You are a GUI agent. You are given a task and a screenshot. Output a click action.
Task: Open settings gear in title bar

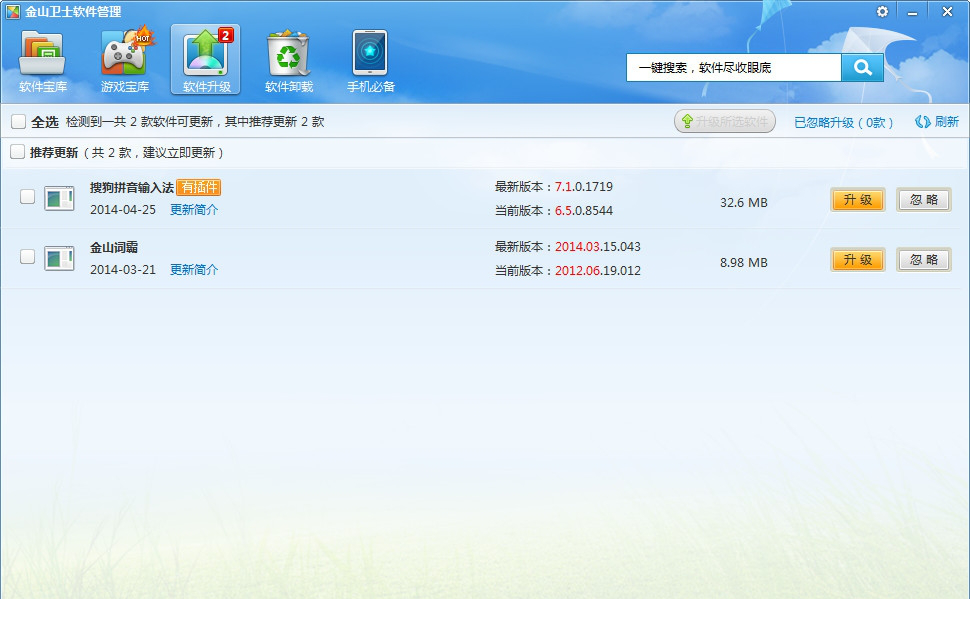(x=882, y=11)
